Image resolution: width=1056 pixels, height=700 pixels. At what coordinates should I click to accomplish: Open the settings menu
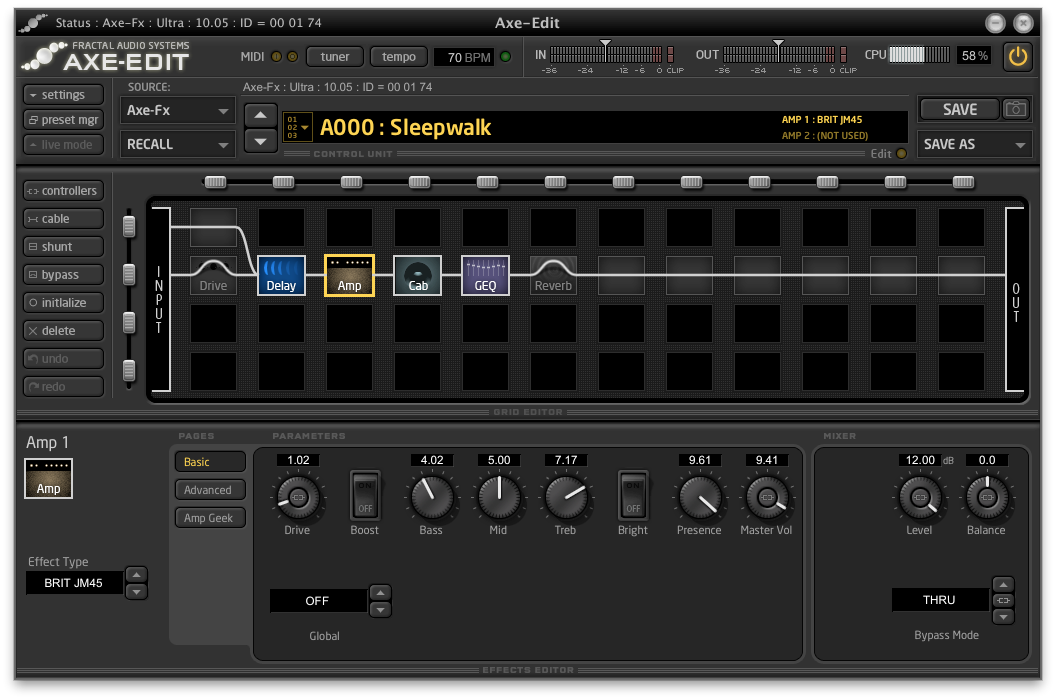(63, 94)
